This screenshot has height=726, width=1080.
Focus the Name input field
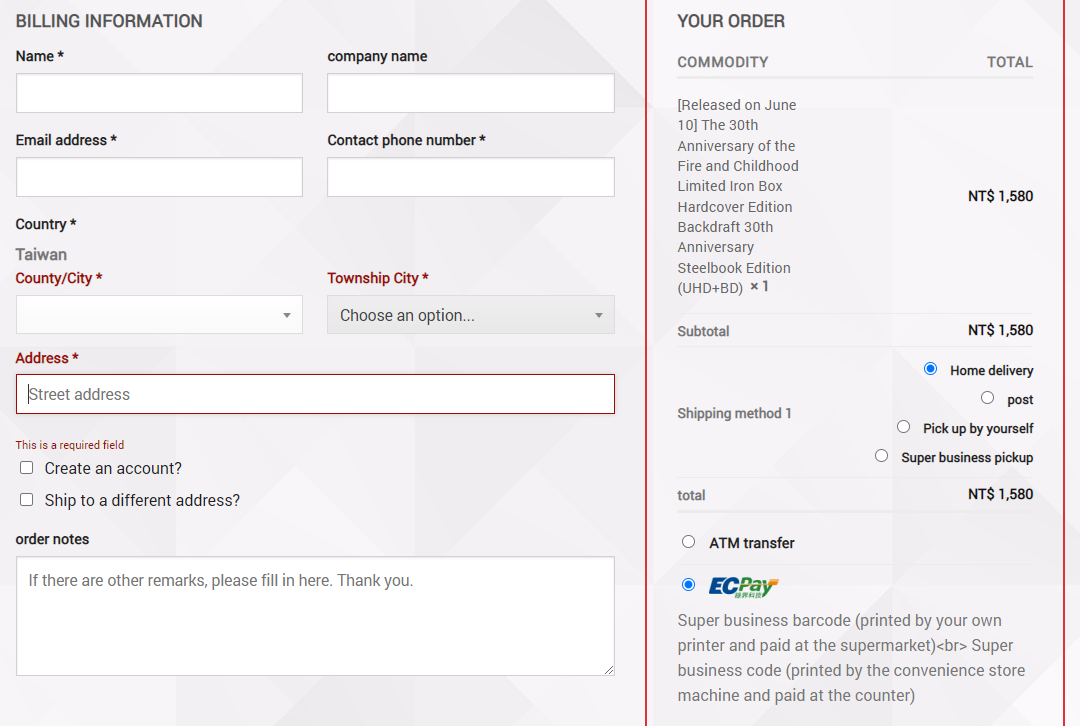point(159,93)
